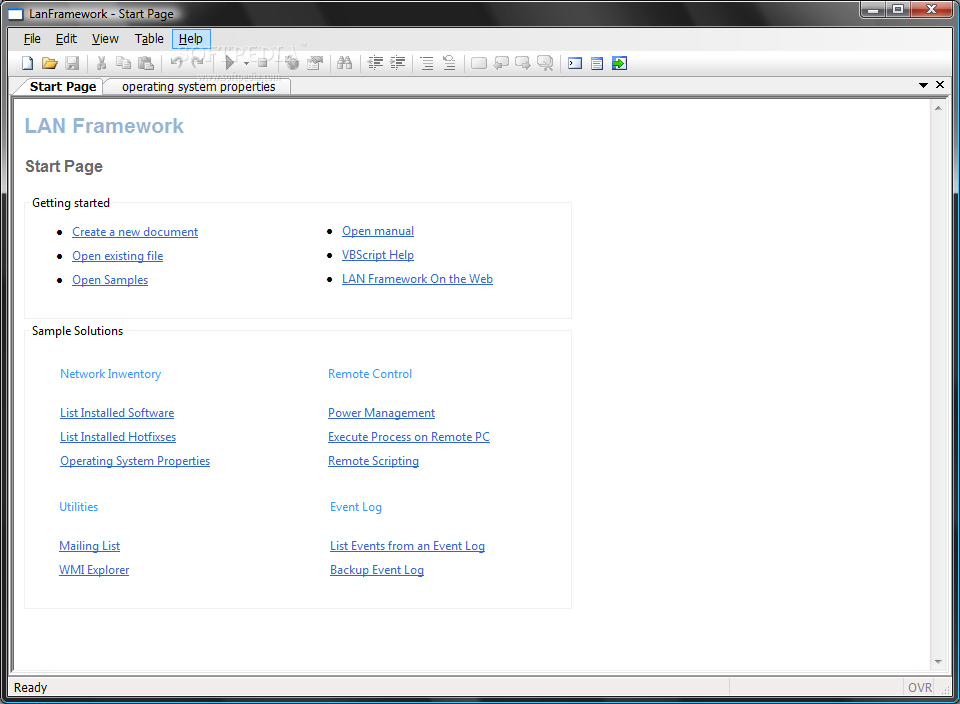Click the comment lines icon
The width and height of the screenshot is (960, 704).
click(x=427, y=63)
